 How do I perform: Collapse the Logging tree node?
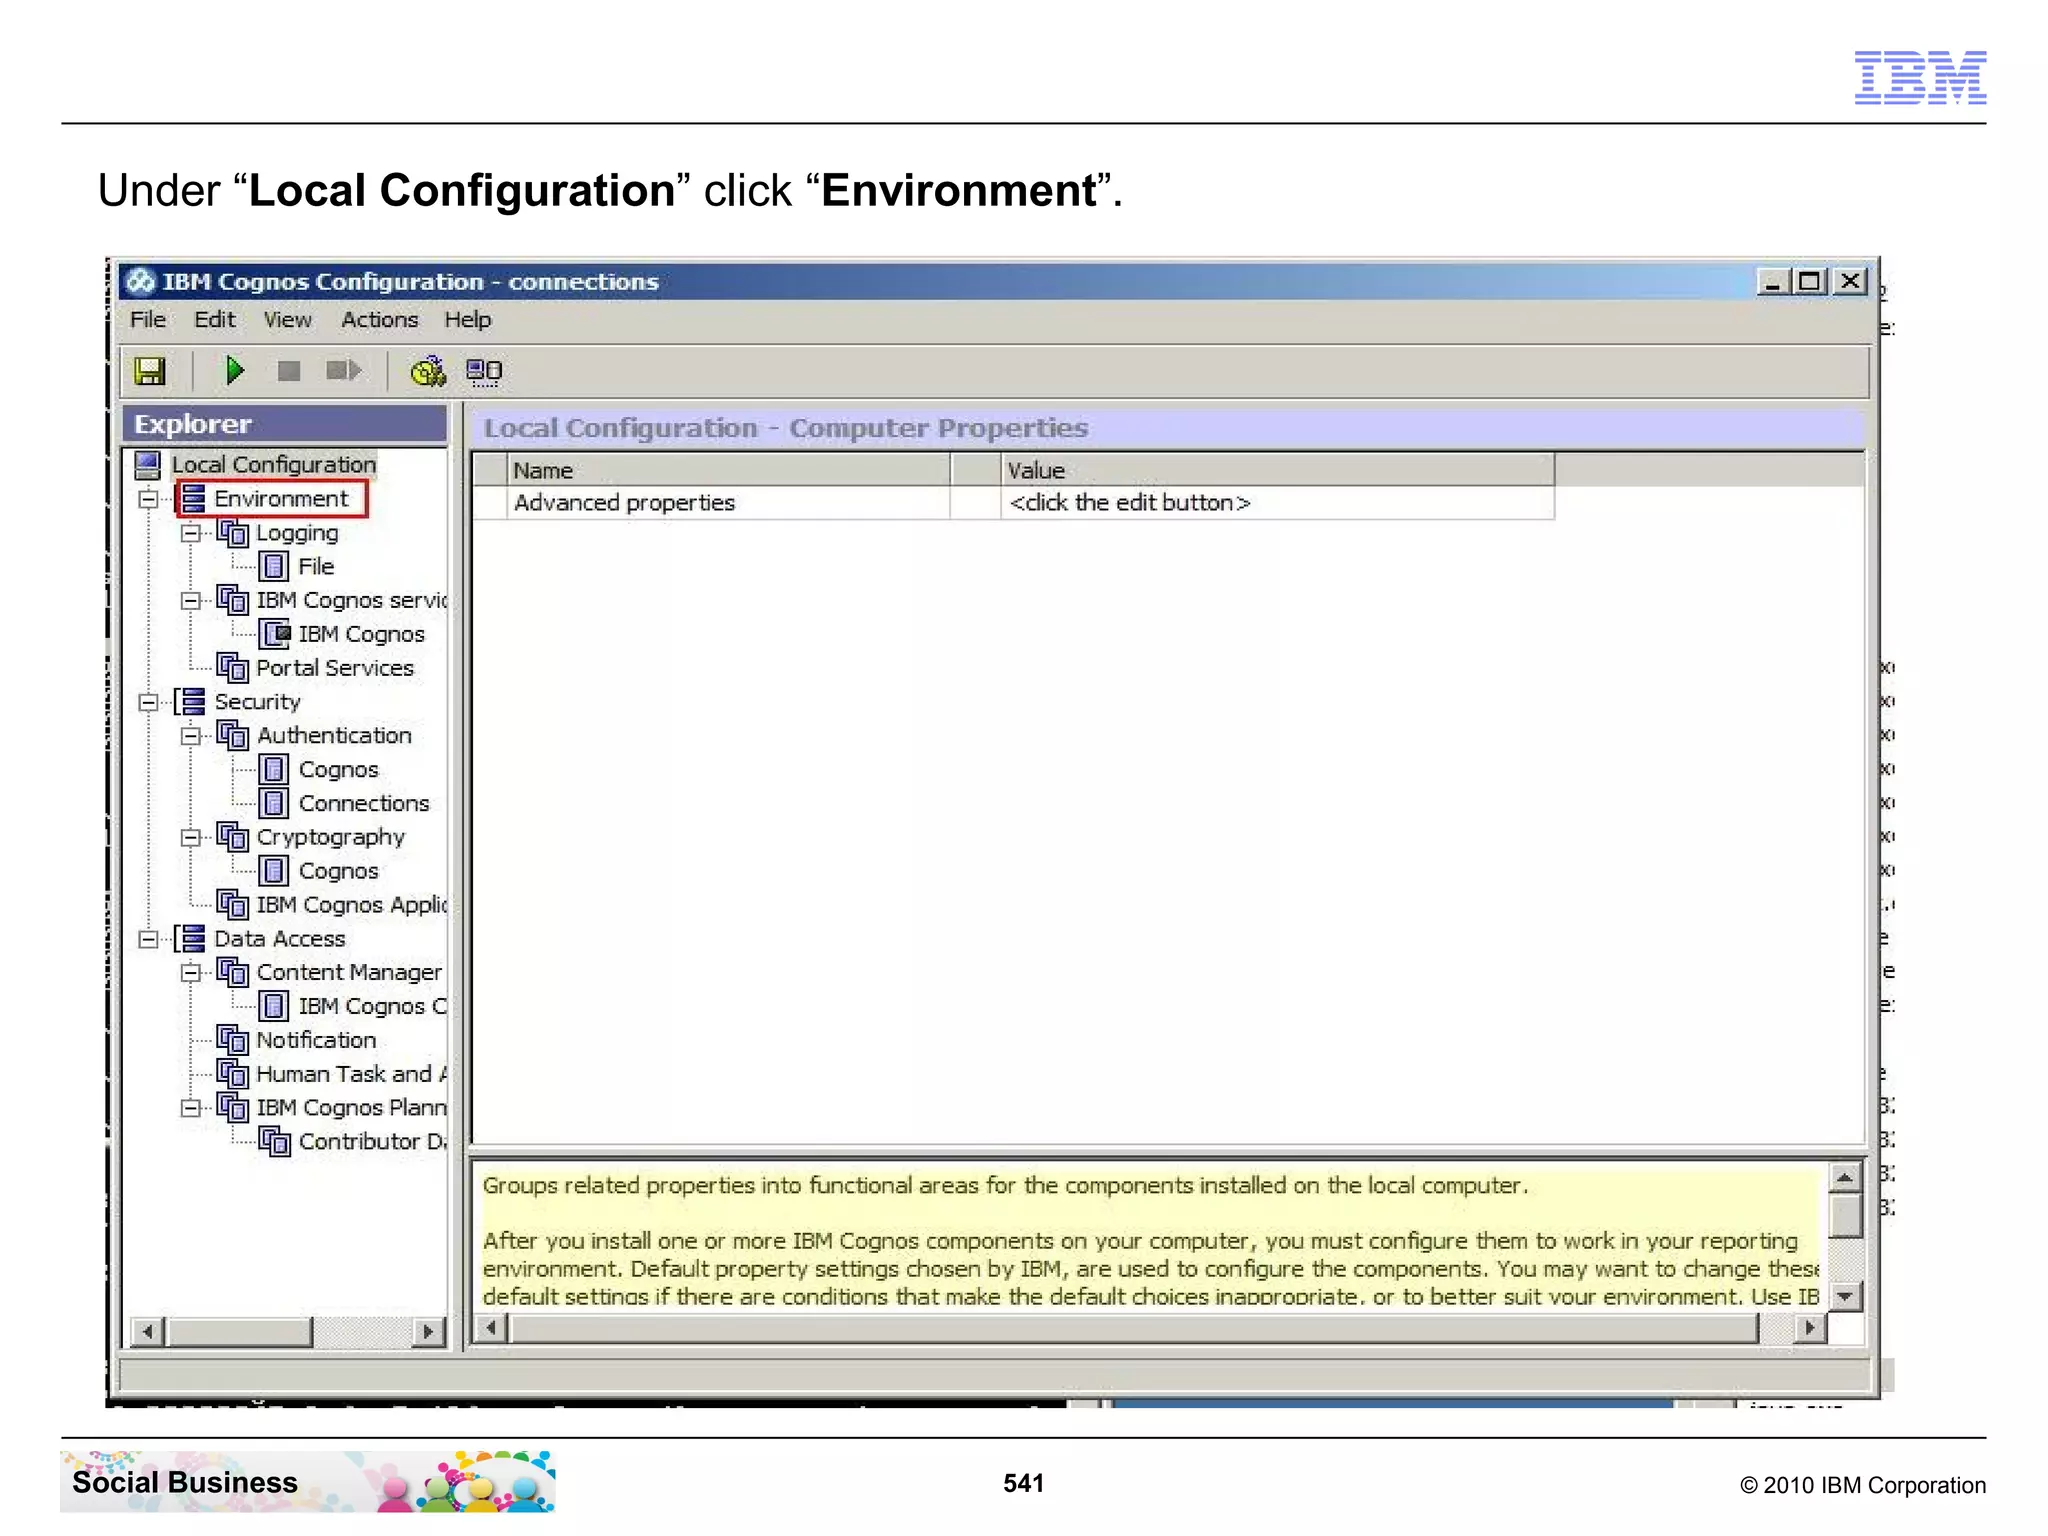[190, 533]
